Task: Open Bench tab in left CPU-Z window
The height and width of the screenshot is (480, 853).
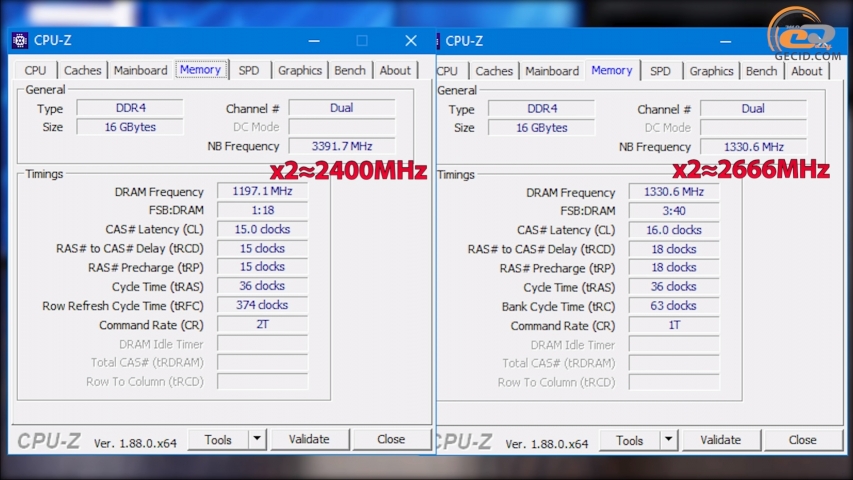Action: pyautogui.click(x=350, y=70)
